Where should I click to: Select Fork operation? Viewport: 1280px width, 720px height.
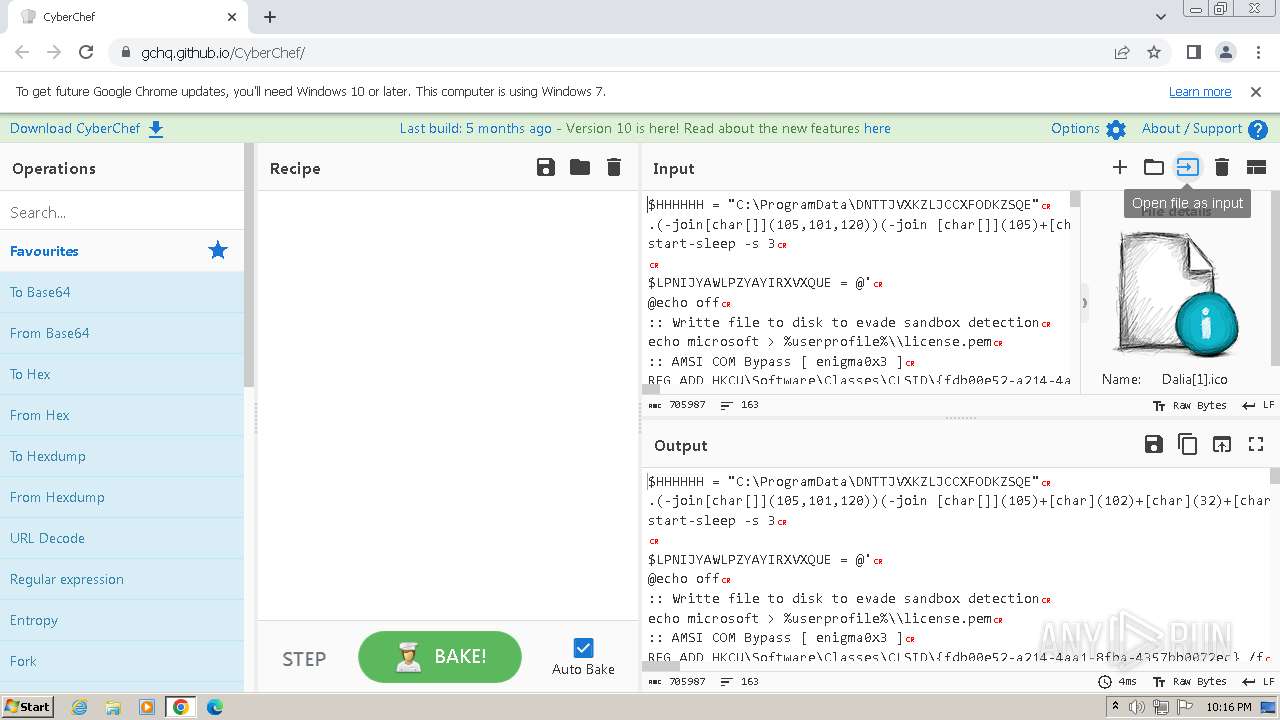pos(122,661)
